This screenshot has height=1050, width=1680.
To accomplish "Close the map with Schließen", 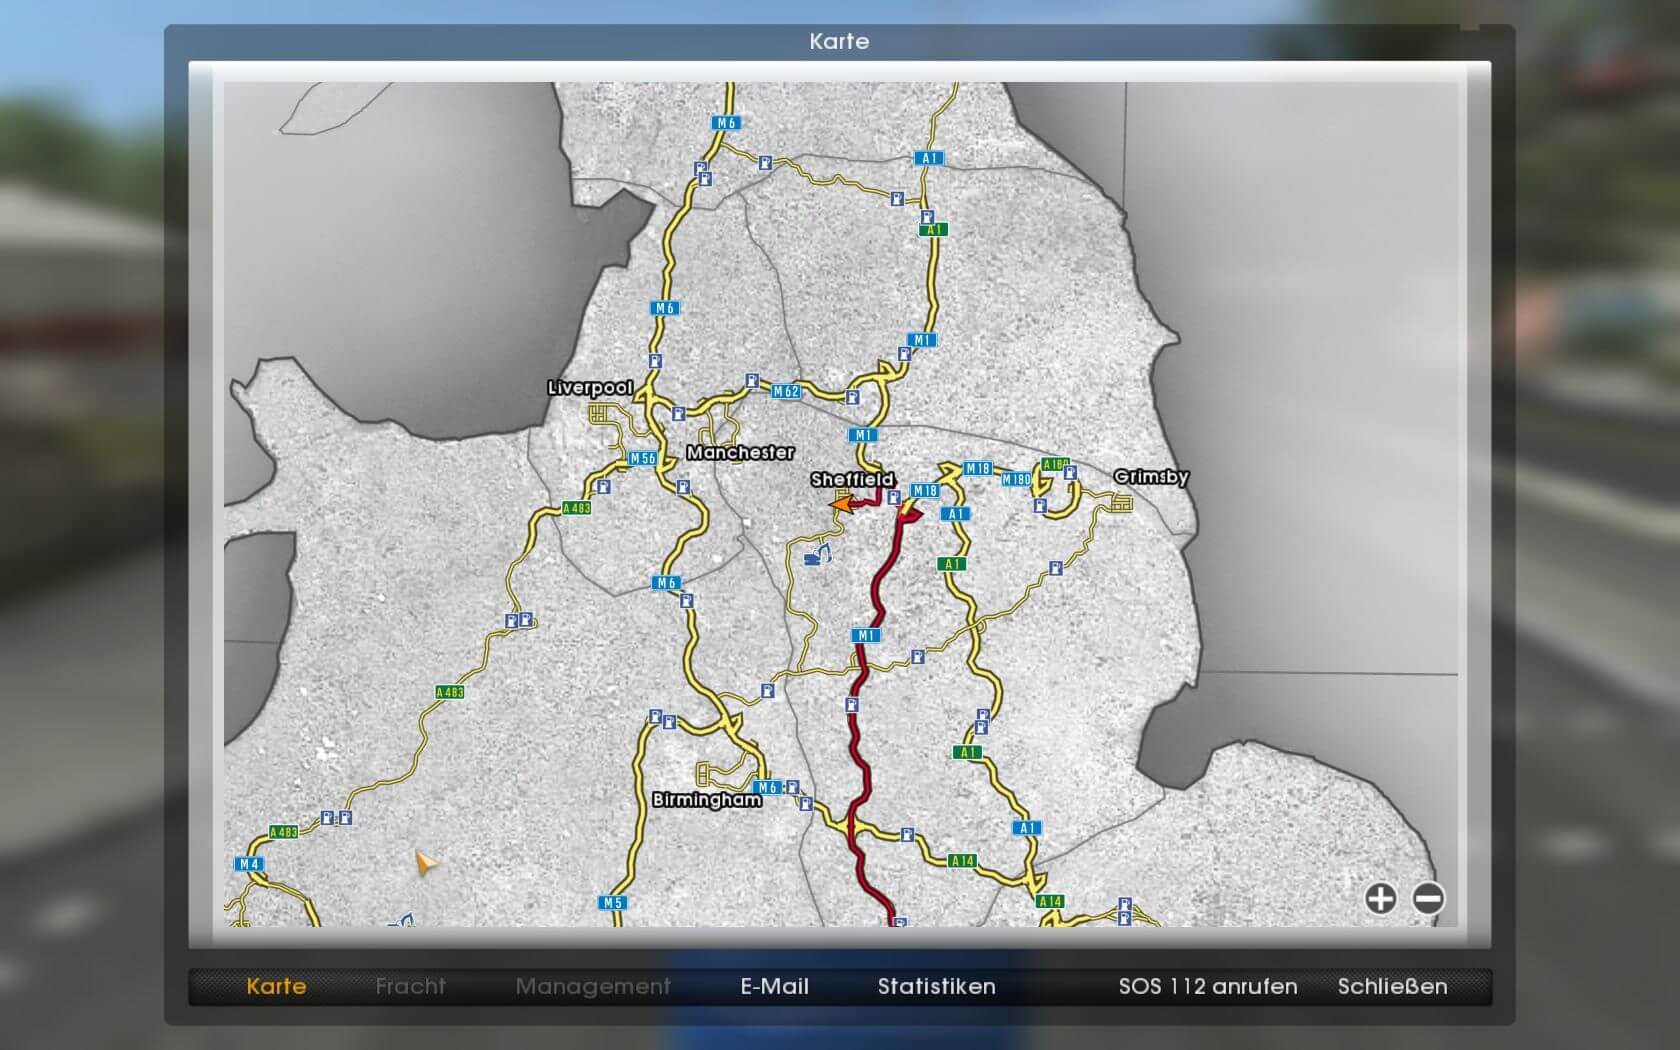I will (x=1392, y=986).
